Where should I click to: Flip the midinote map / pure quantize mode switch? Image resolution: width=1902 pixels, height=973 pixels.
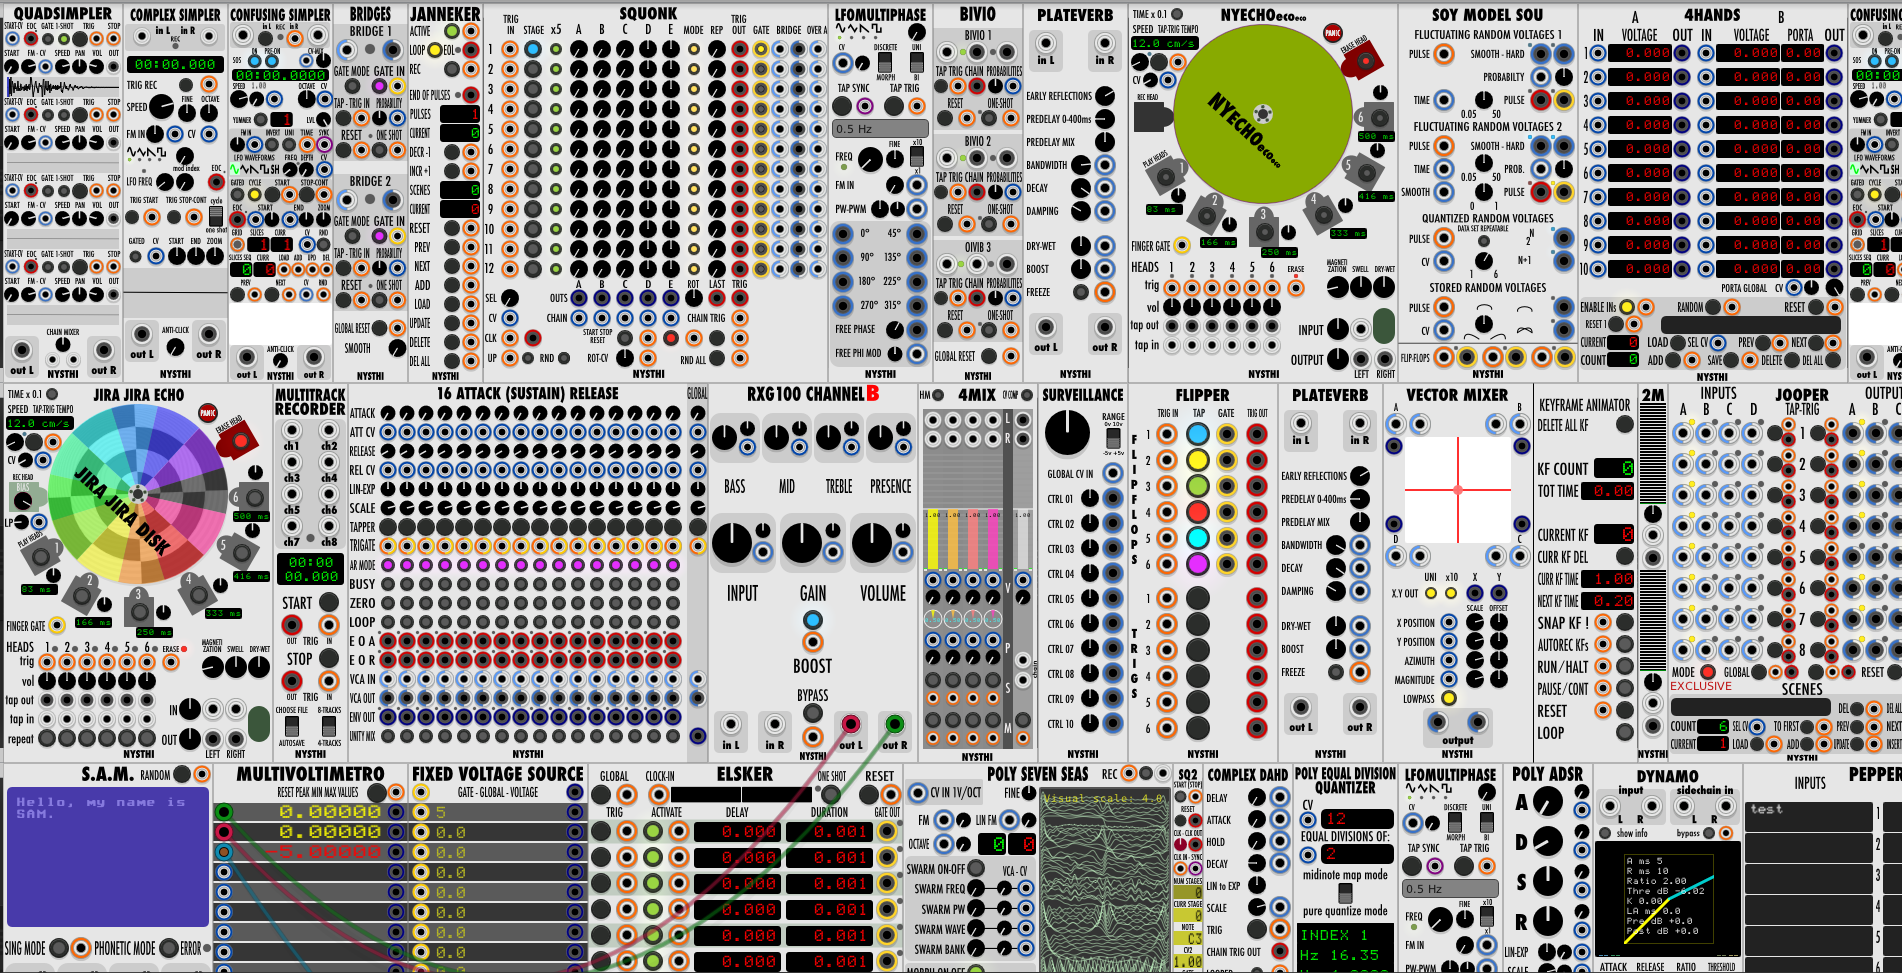tap(1345, 892)
